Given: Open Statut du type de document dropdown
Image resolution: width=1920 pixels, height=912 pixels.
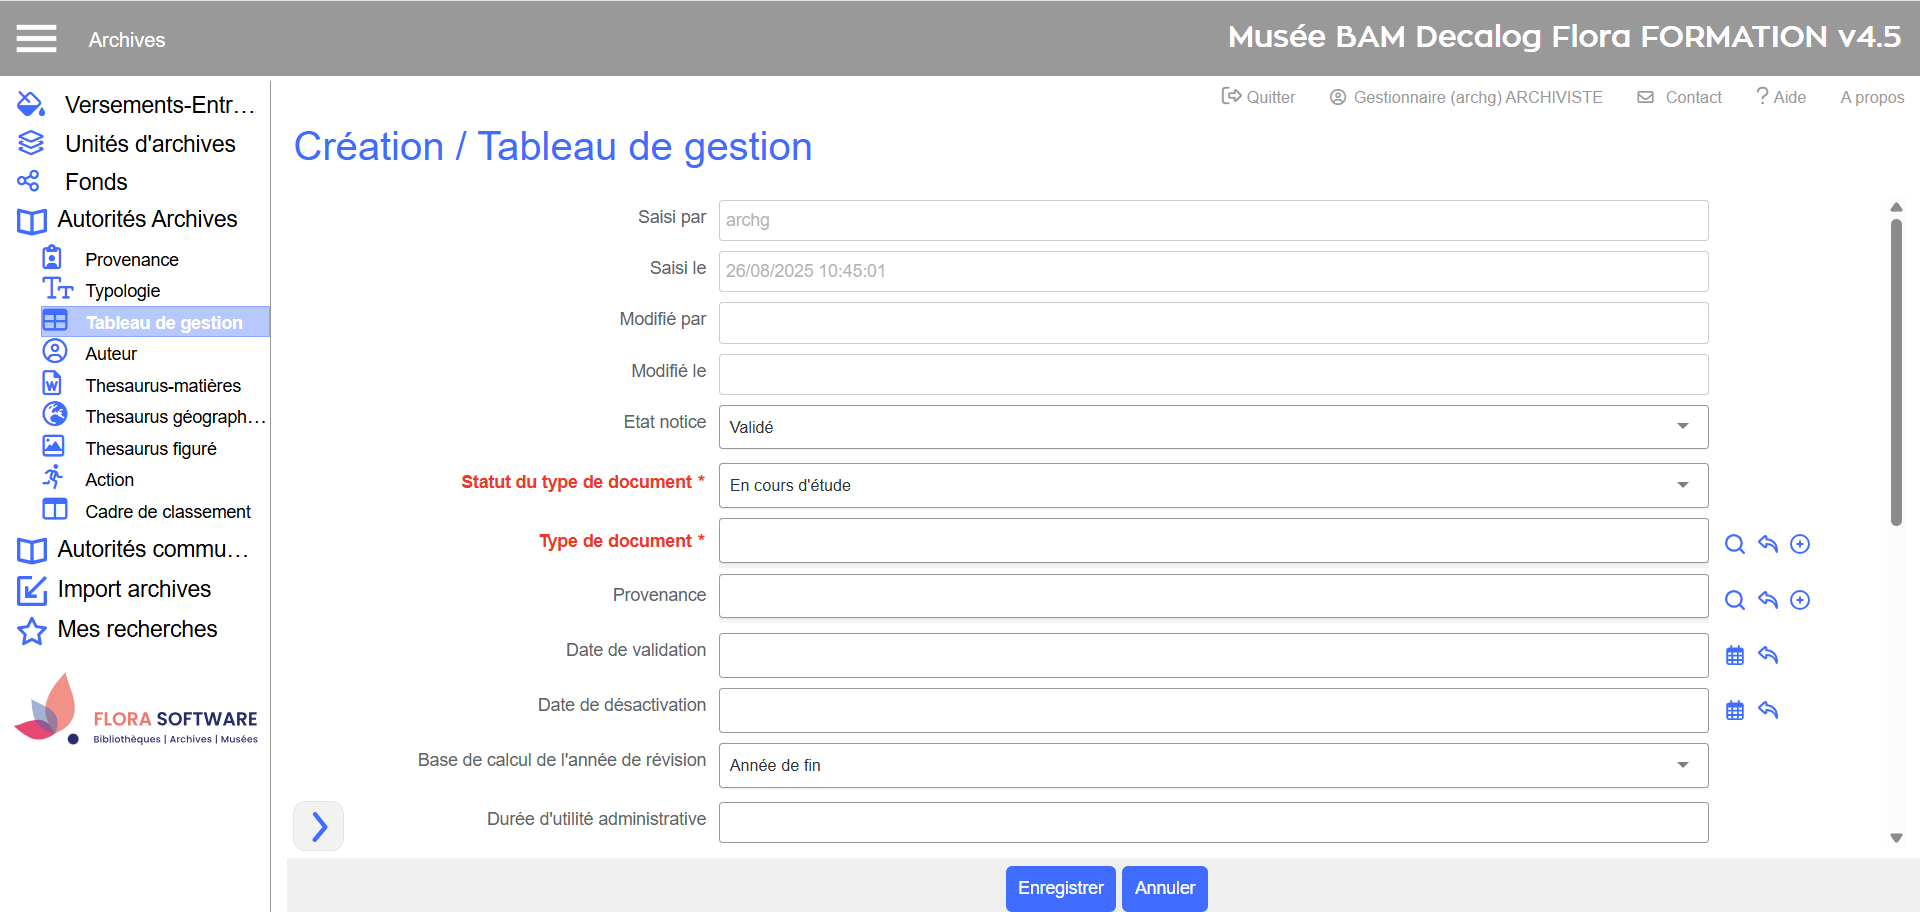Looking at the screenshot, I should (x=1212, y=485).
